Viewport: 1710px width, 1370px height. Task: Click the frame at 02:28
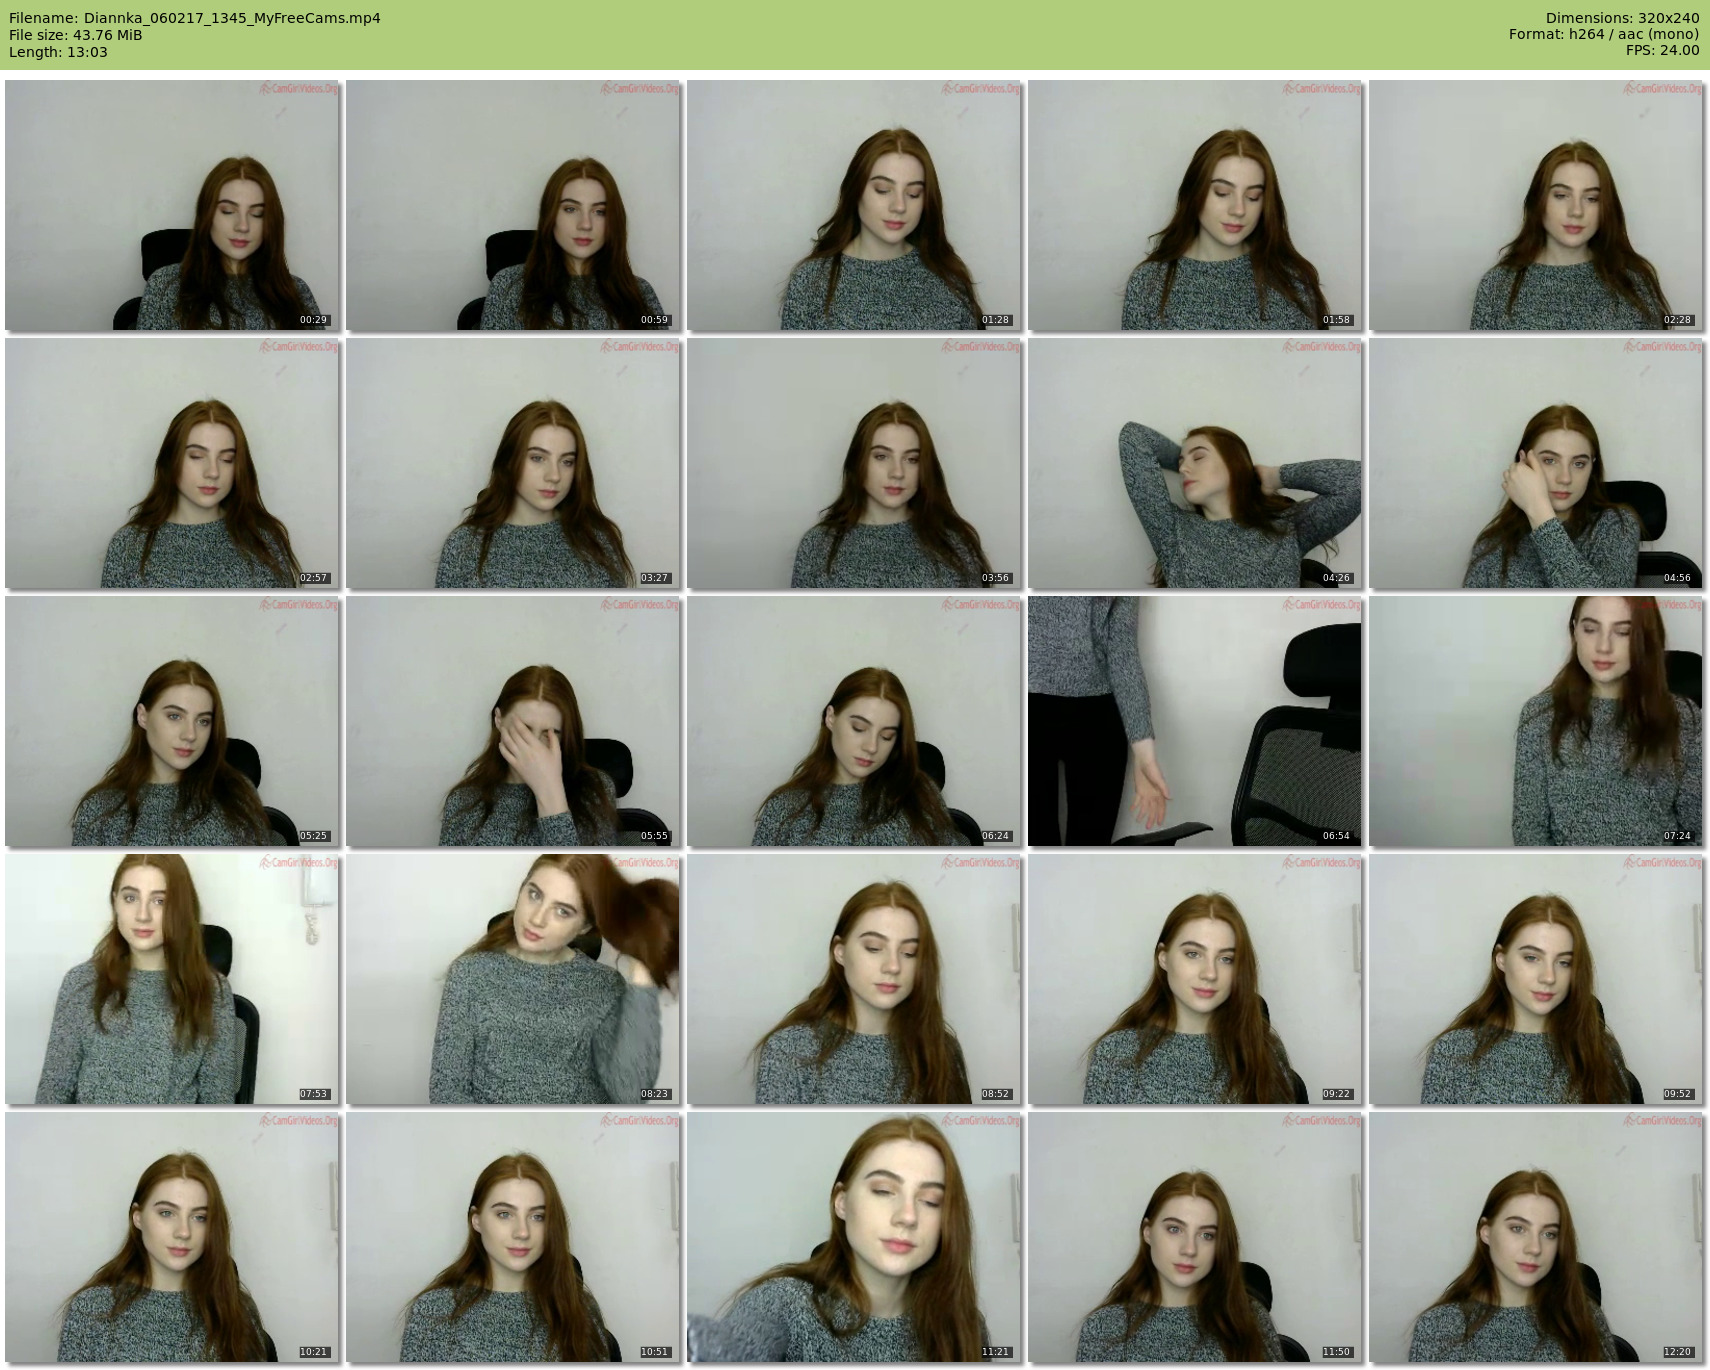click(1535, 205)
